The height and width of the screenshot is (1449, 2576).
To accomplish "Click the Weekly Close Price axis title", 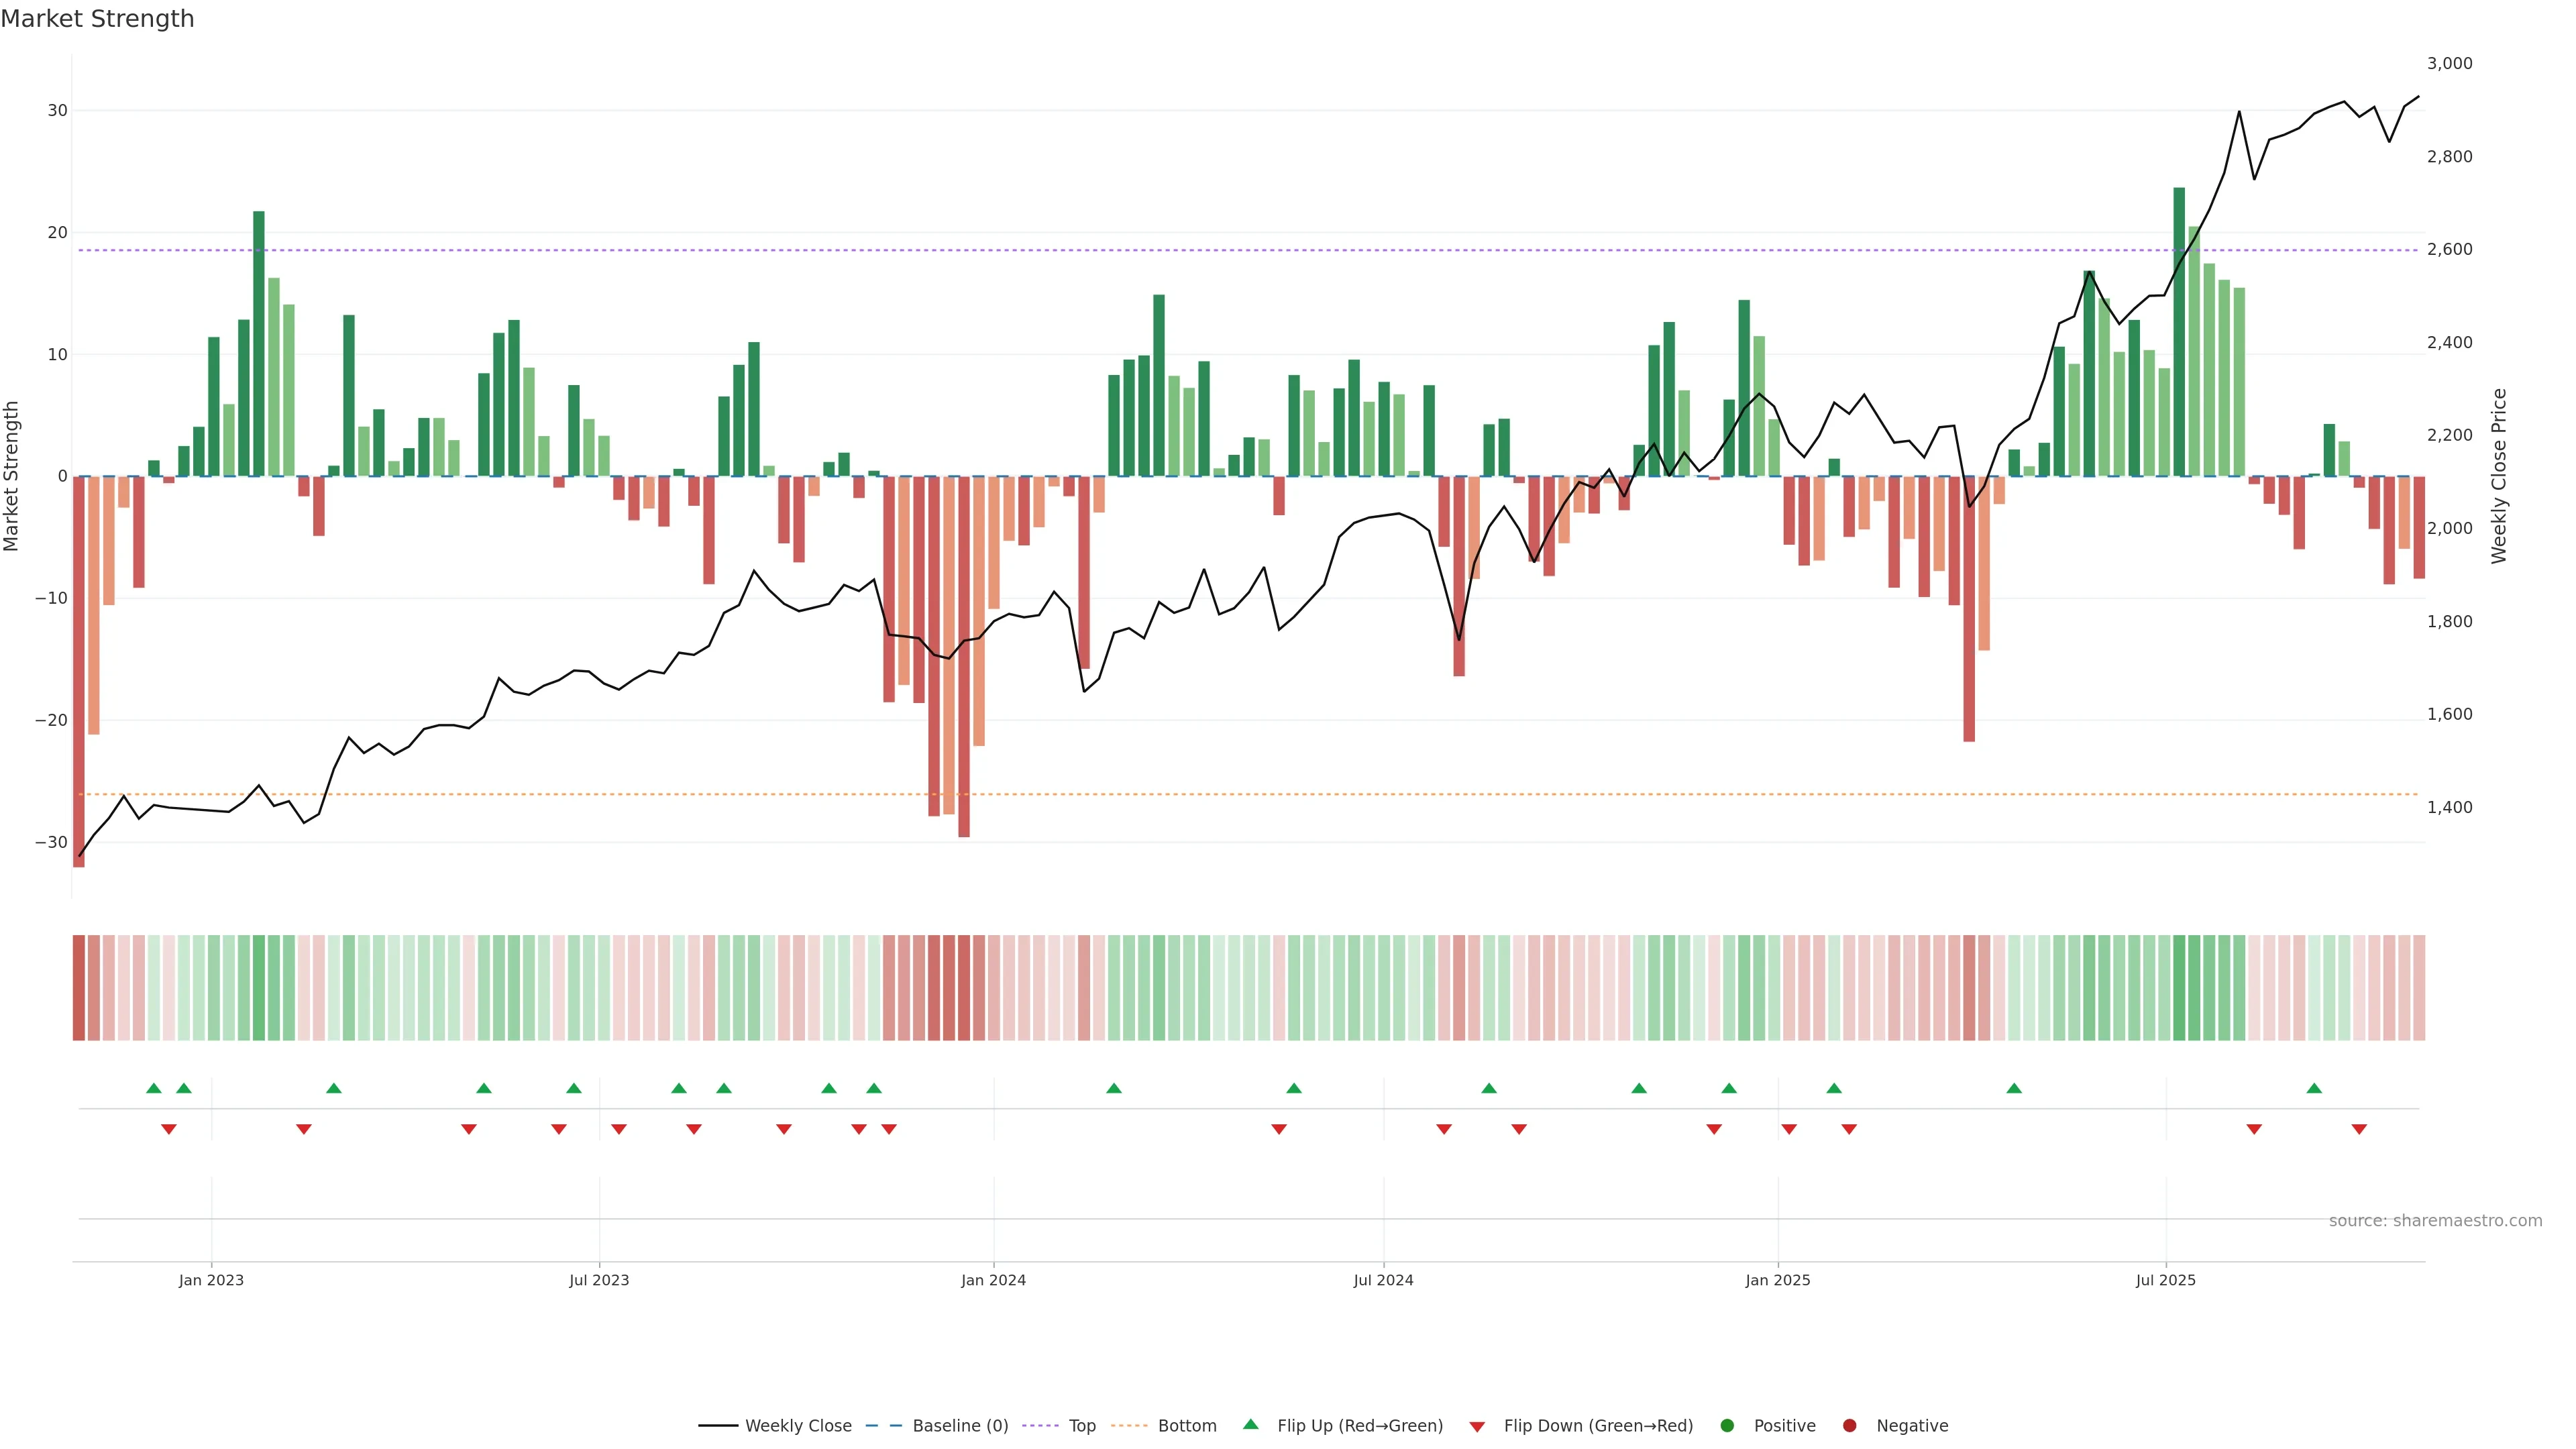I will point(2499,476).
